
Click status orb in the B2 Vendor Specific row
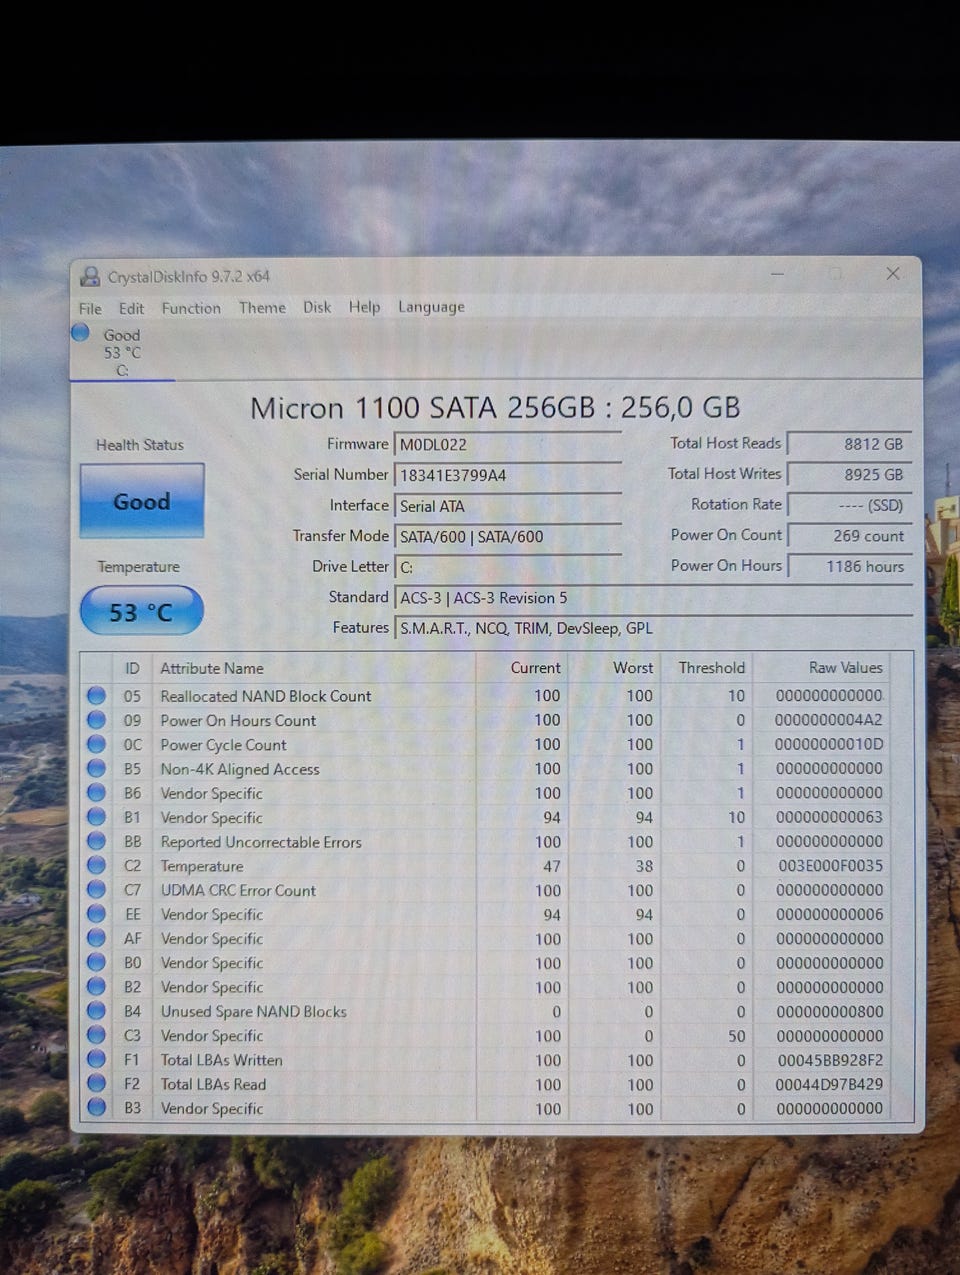(96, 986)
